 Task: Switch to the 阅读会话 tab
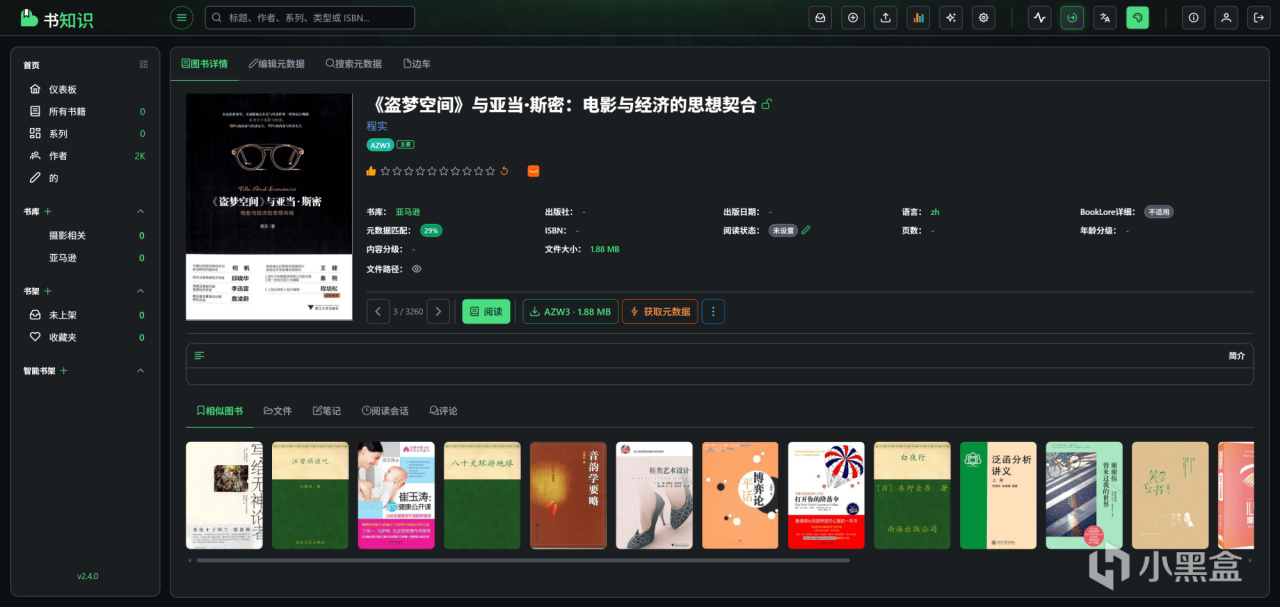385,411
